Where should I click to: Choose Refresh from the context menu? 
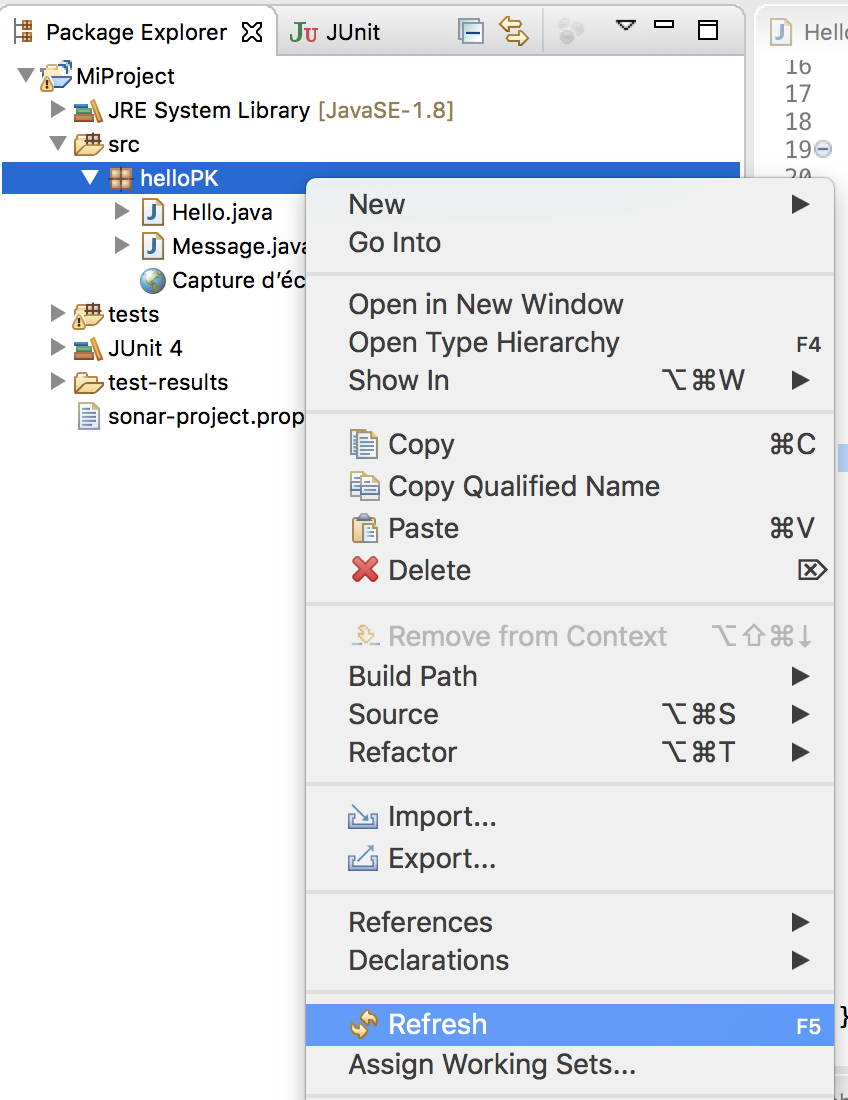click(437, 1024)
